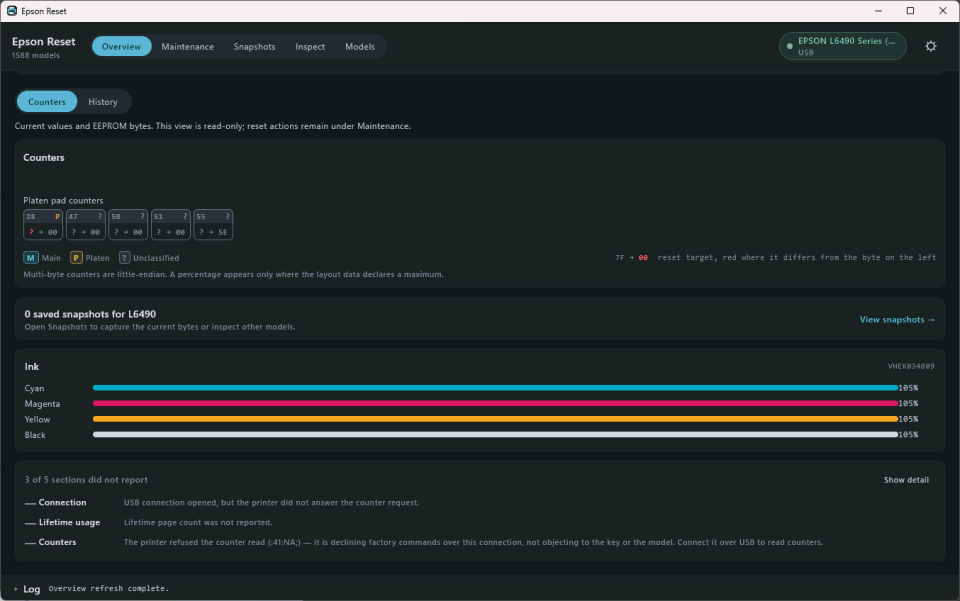Select platen pad counter byte 55
The height and width of the screenshot is (601, 960).
coord(213,225)
